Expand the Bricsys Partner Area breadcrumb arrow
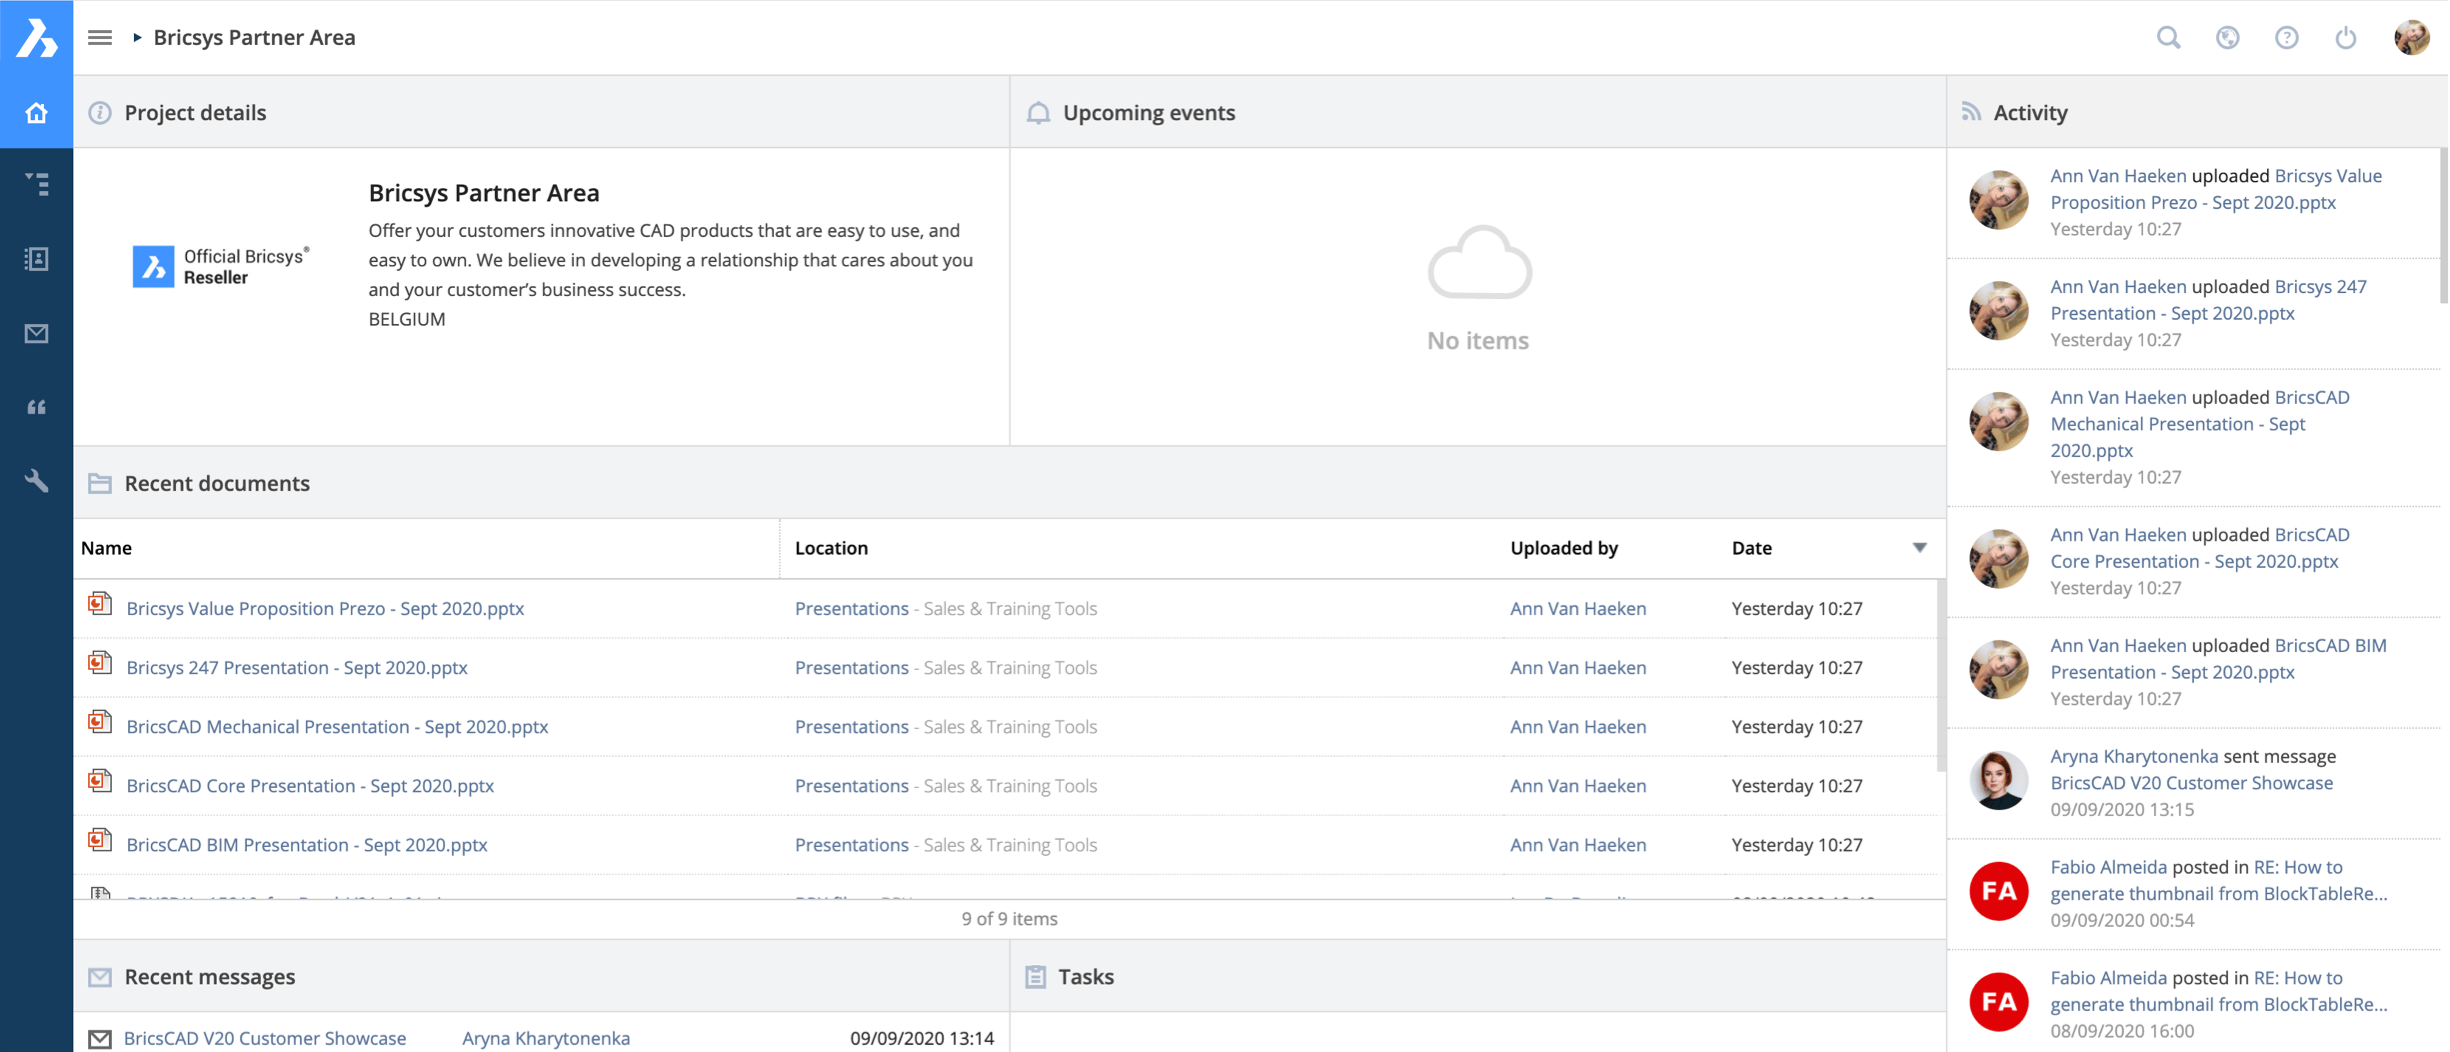Viewport: 2450px width, 1052px height. [x=137, y=38]
